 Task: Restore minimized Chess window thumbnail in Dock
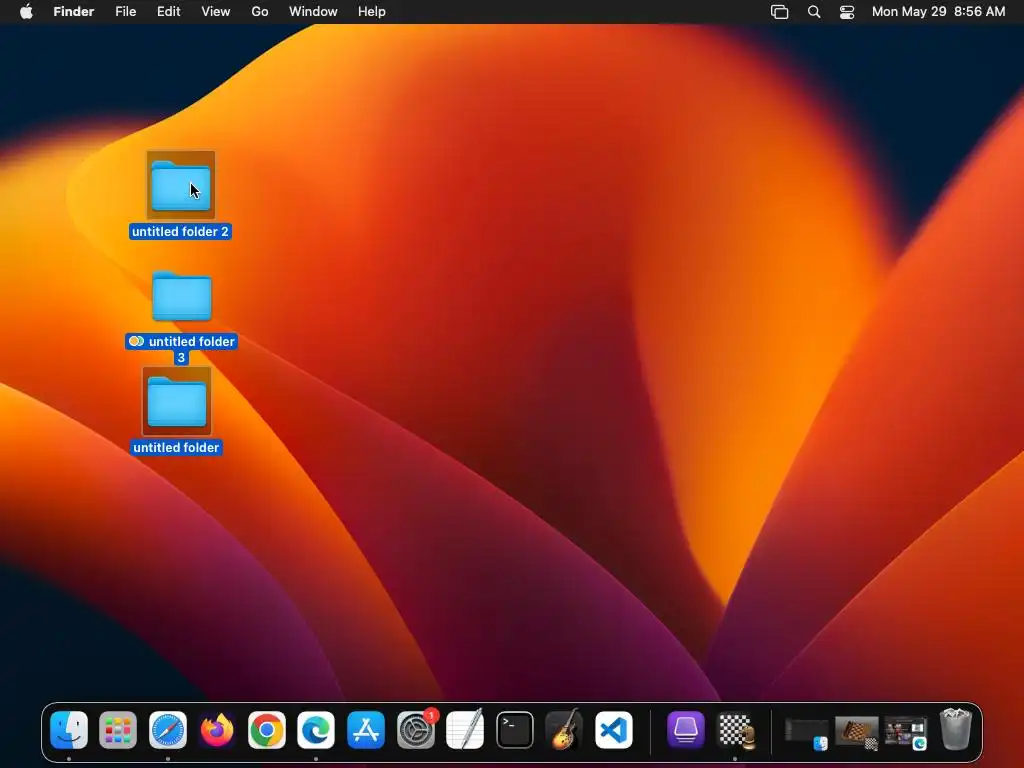click(x=856, y=733)
